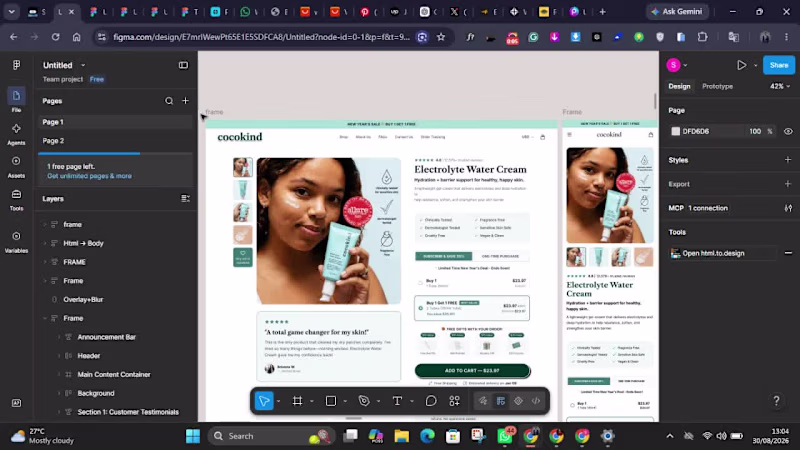This screenshot has height=450, width=800.
Task: Open the Figma main menu icon
Action: [16, 65]
